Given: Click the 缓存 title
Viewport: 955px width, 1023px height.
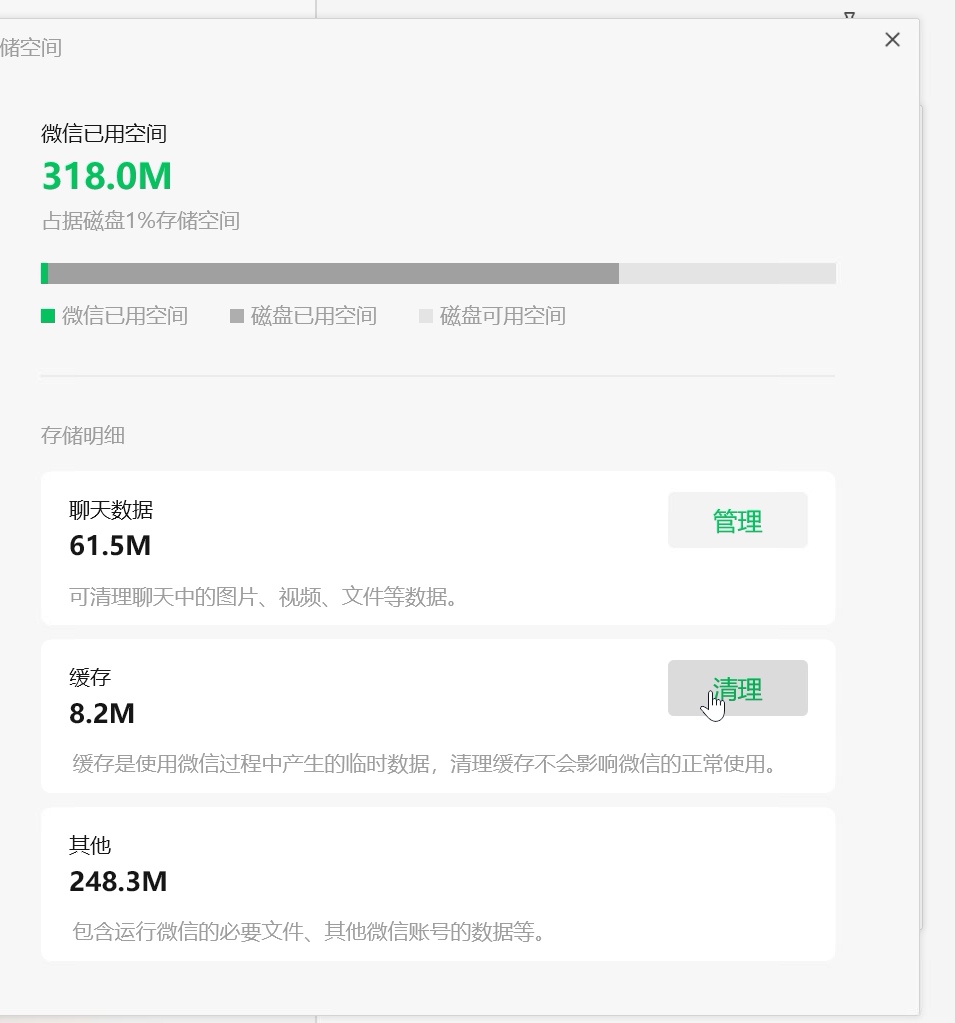Looking at the screenshot, I should (x=90, y=677).
